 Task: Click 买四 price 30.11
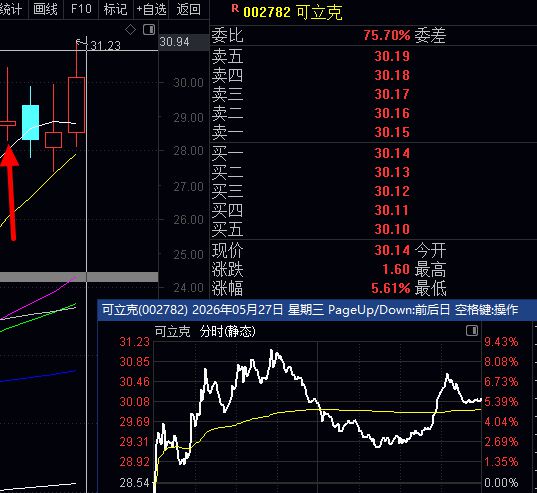pos(392,210)
